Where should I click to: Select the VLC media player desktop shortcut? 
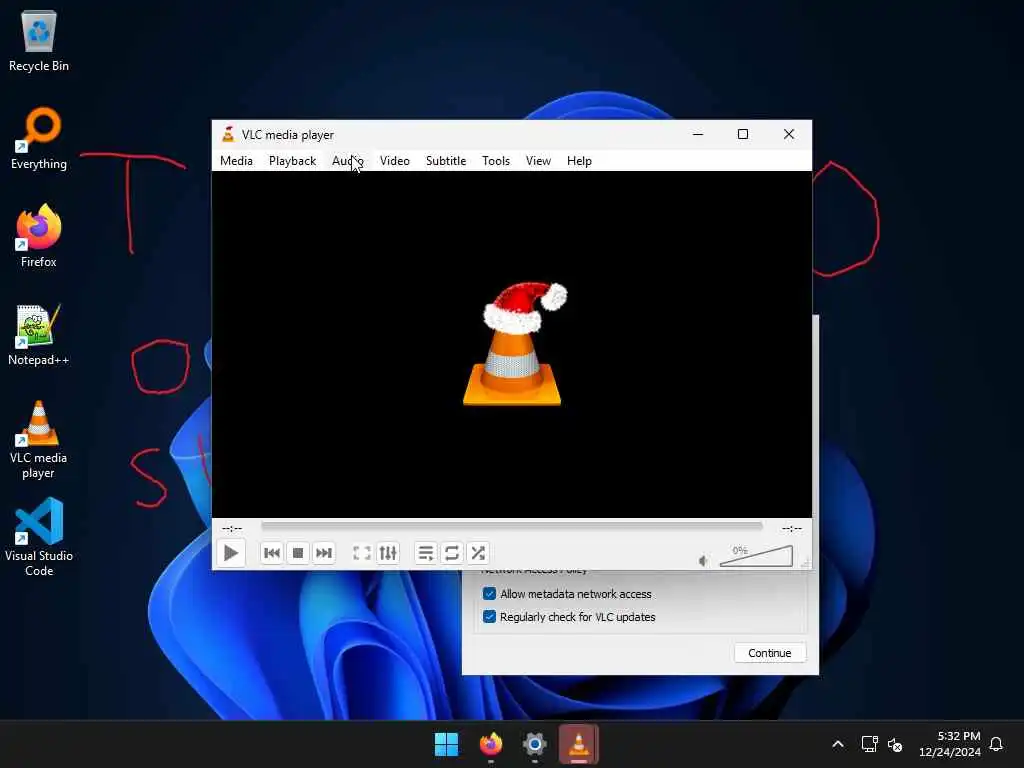39,440
